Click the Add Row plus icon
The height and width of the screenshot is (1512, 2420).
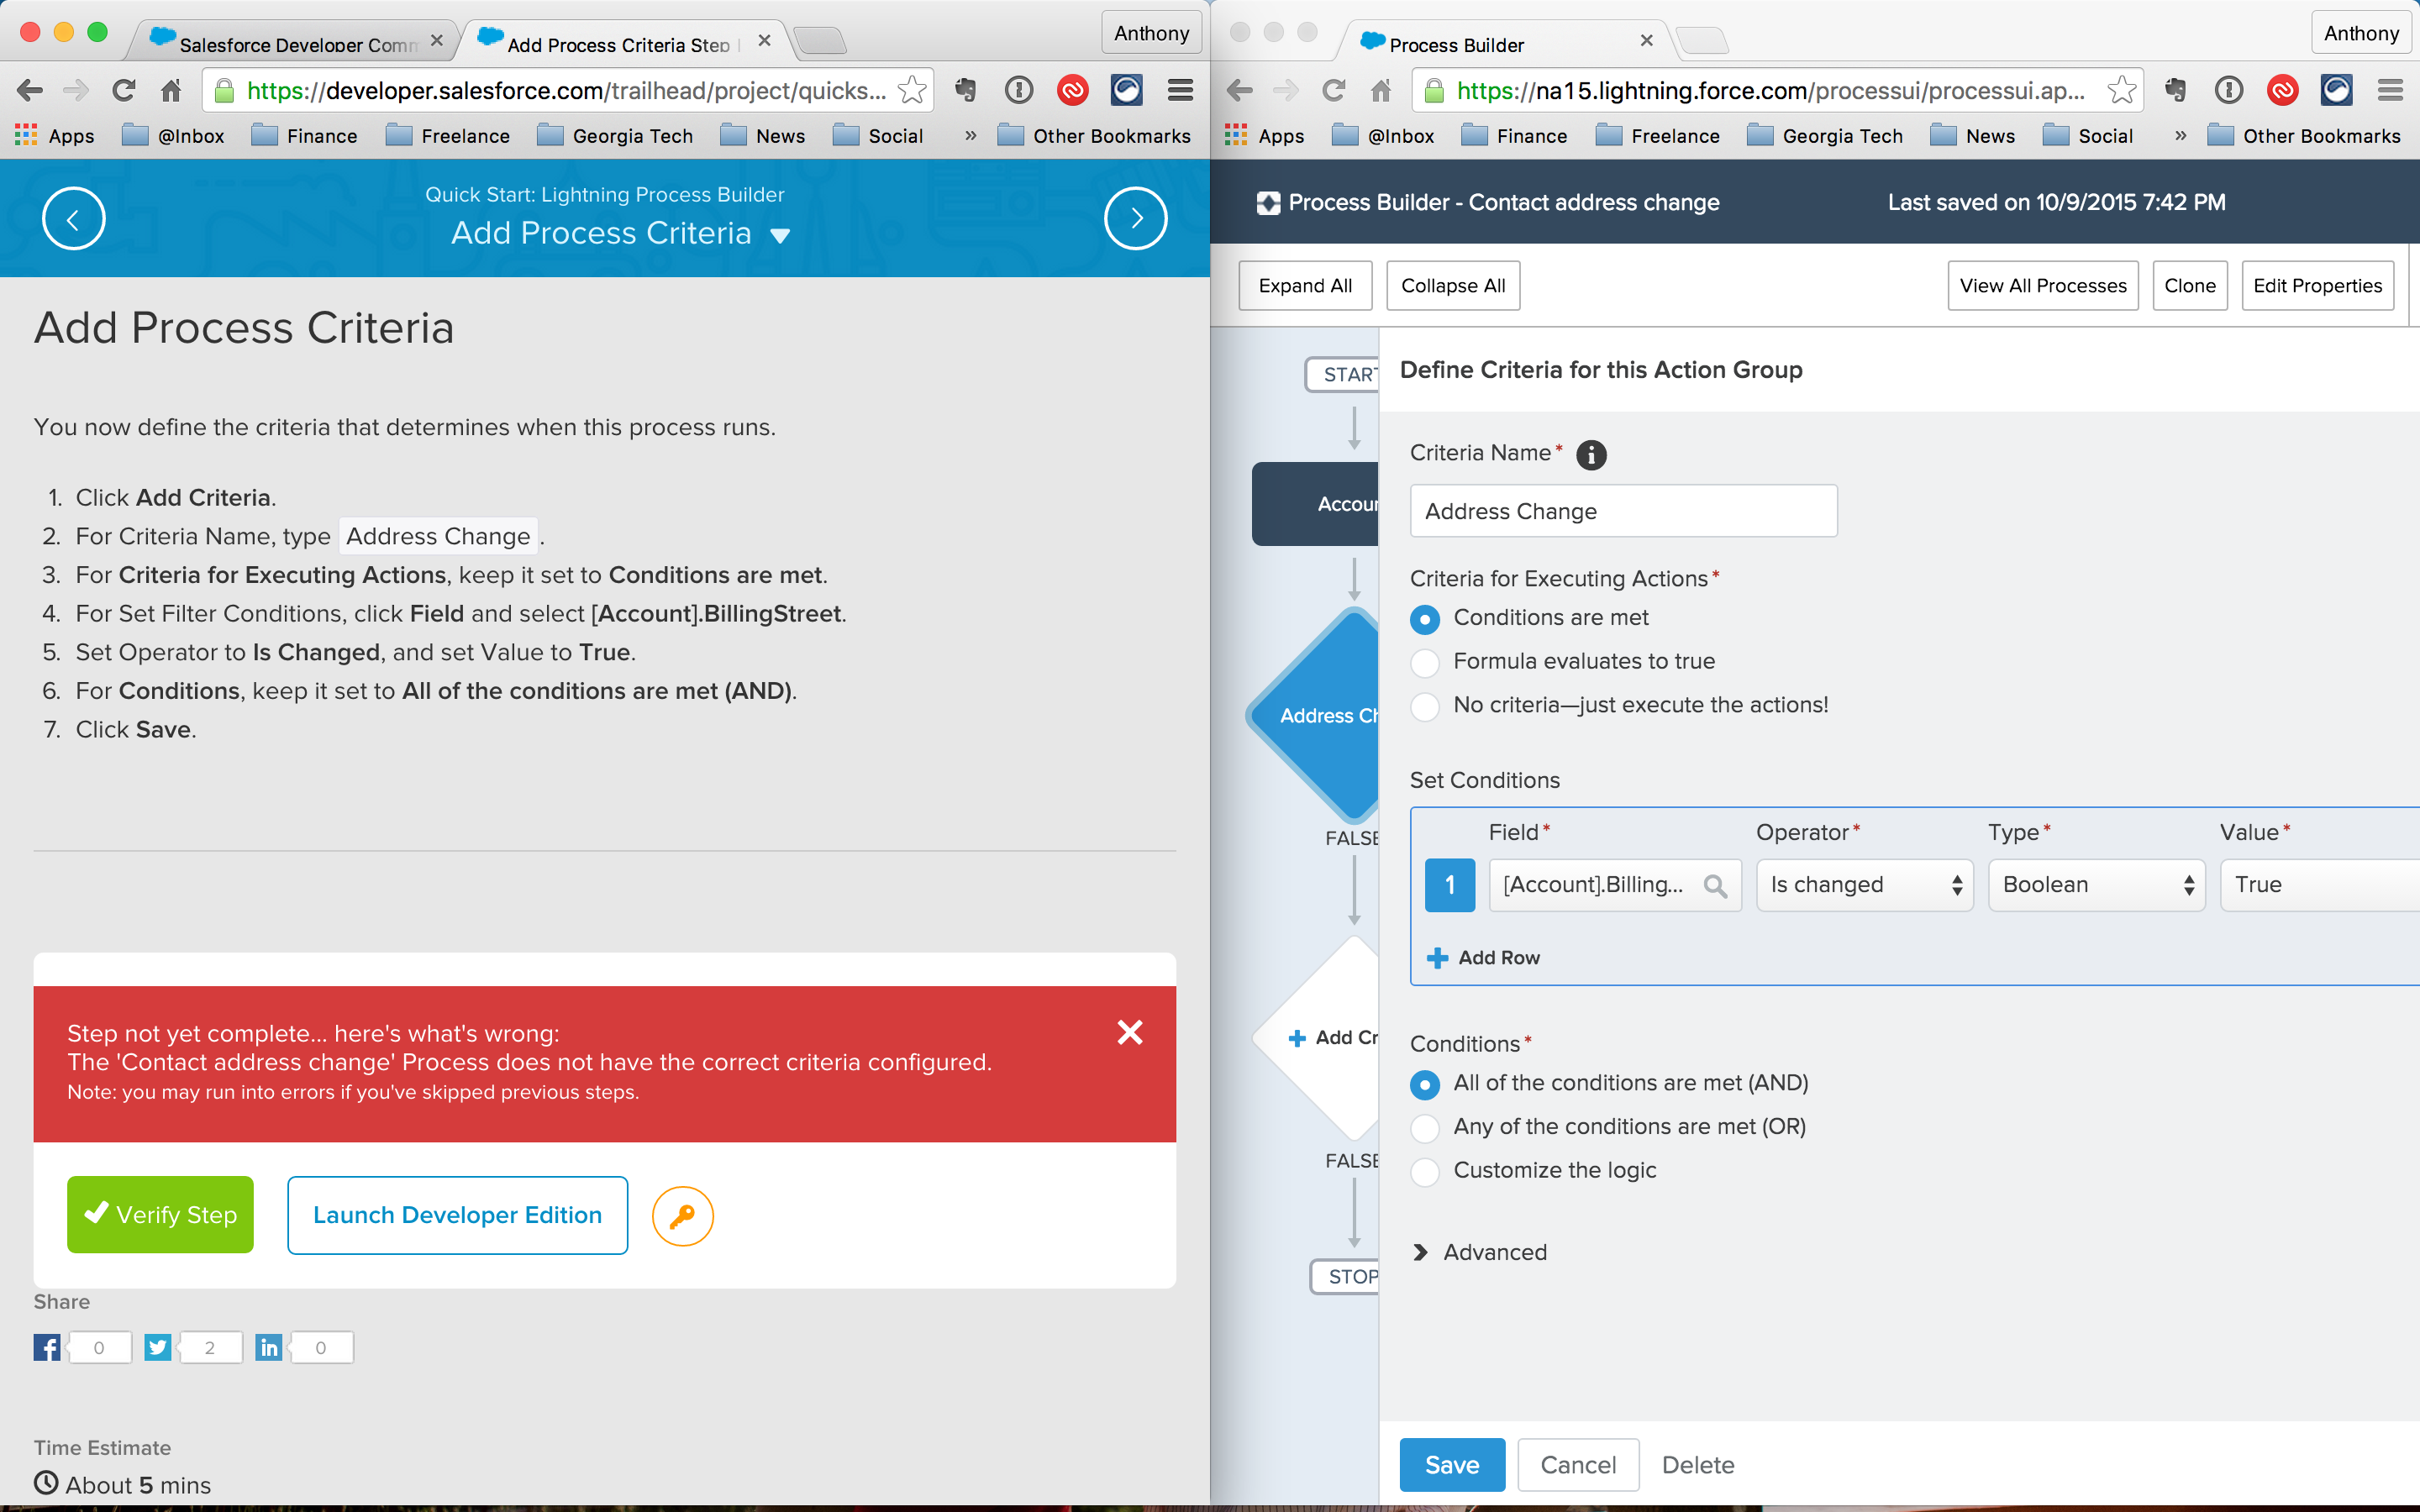click(1437, 958)
